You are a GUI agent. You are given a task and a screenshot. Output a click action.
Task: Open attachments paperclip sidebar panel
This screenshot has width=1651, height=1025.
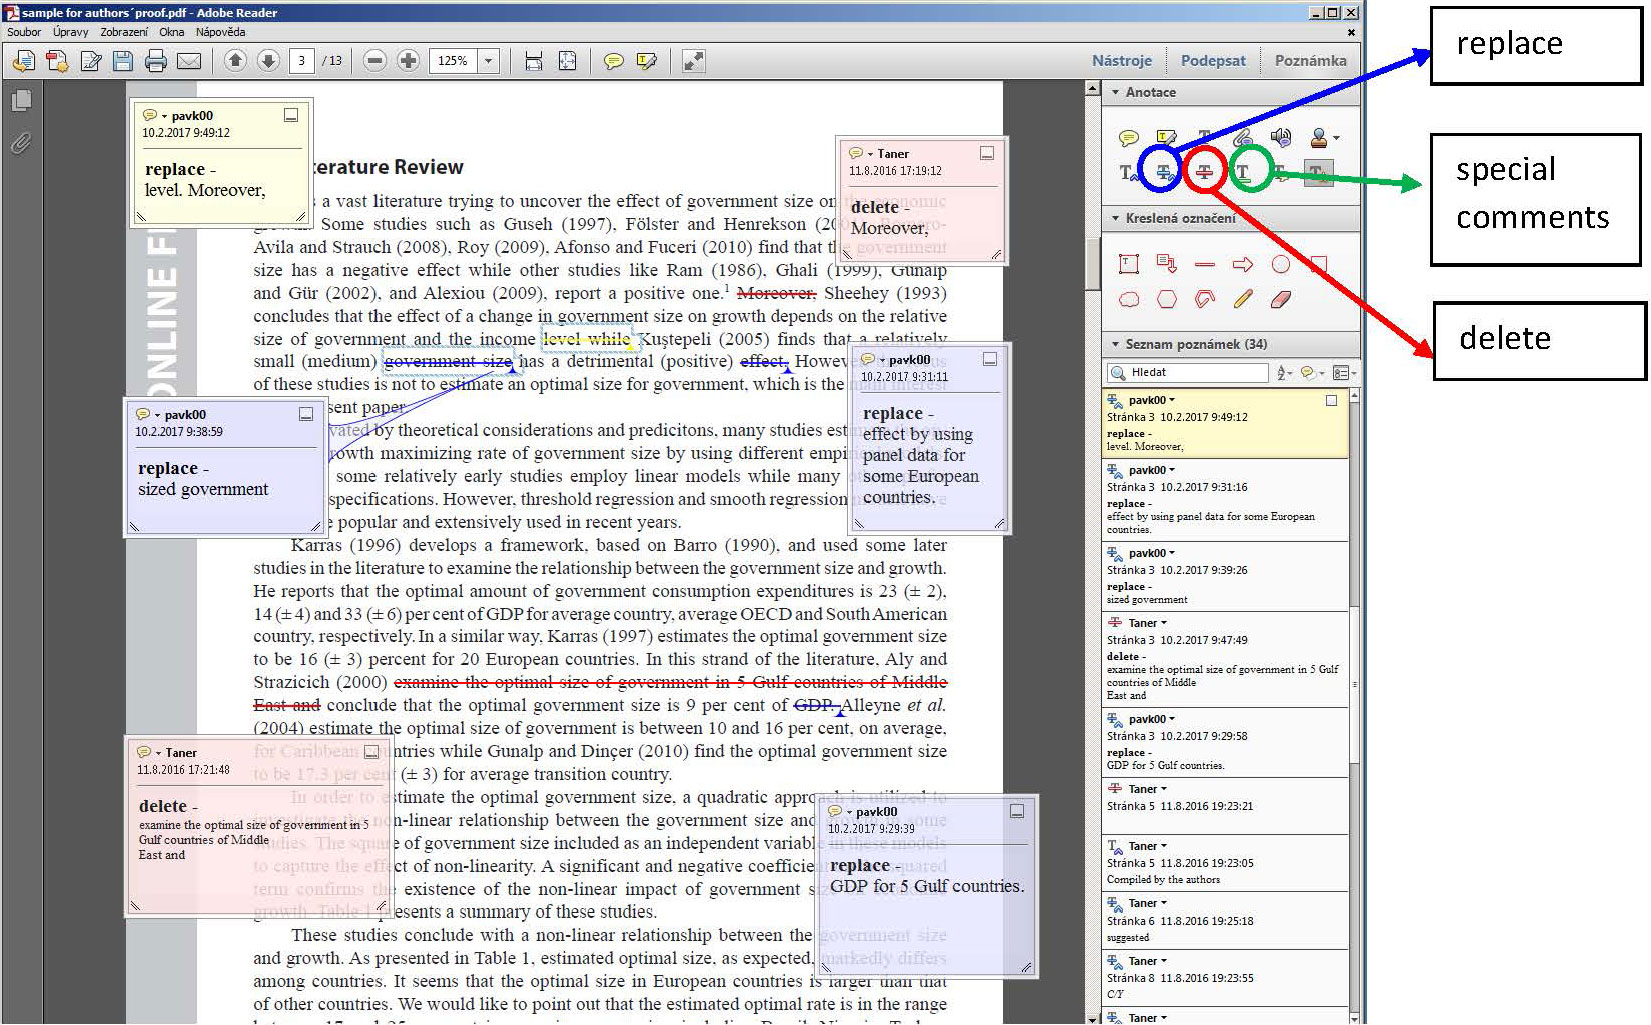[x=21, y=143]
